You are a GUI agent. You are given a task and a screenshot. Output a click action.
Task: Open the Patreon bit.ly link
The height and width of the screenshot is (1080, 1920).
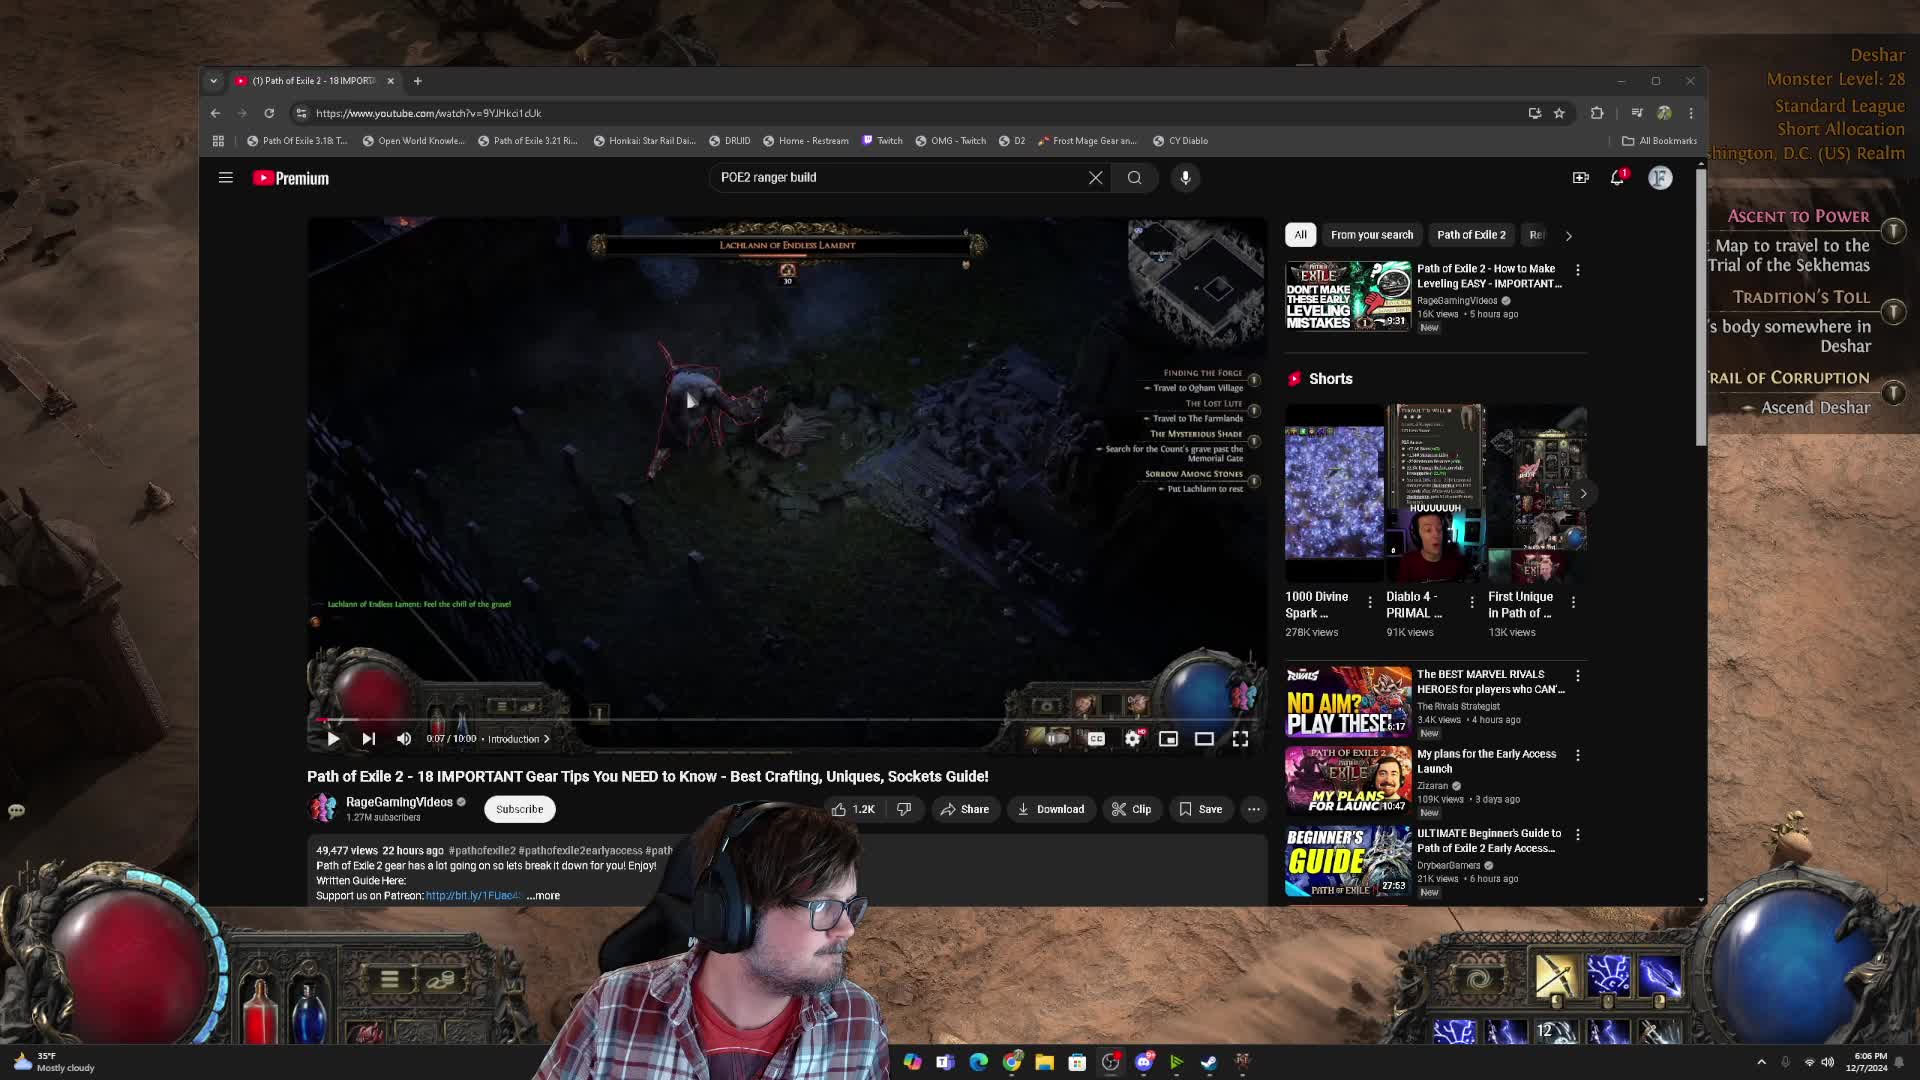pos(474,896)
